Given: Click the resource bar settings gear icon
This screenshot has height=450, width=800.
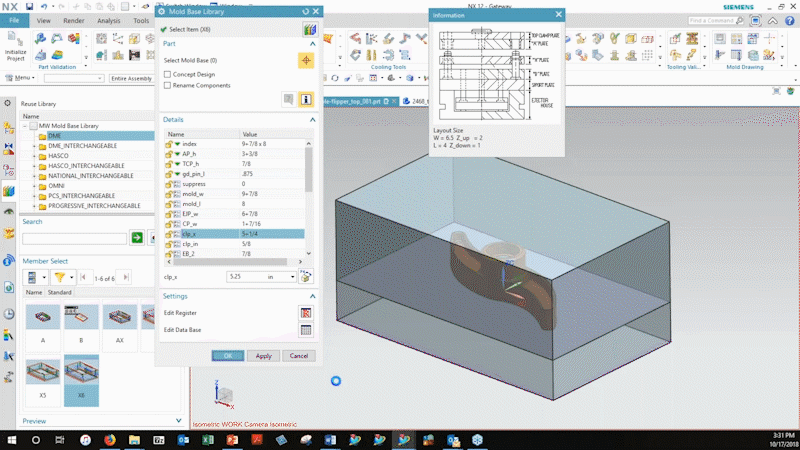Looking at the screenshot, I should pyautogui.click(x=8, y=103).
